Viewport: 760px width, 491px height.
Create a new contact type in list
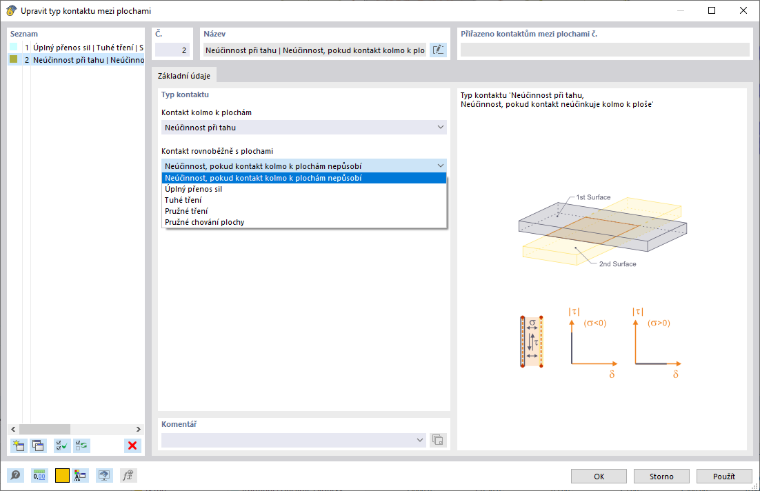click(18, 445)
